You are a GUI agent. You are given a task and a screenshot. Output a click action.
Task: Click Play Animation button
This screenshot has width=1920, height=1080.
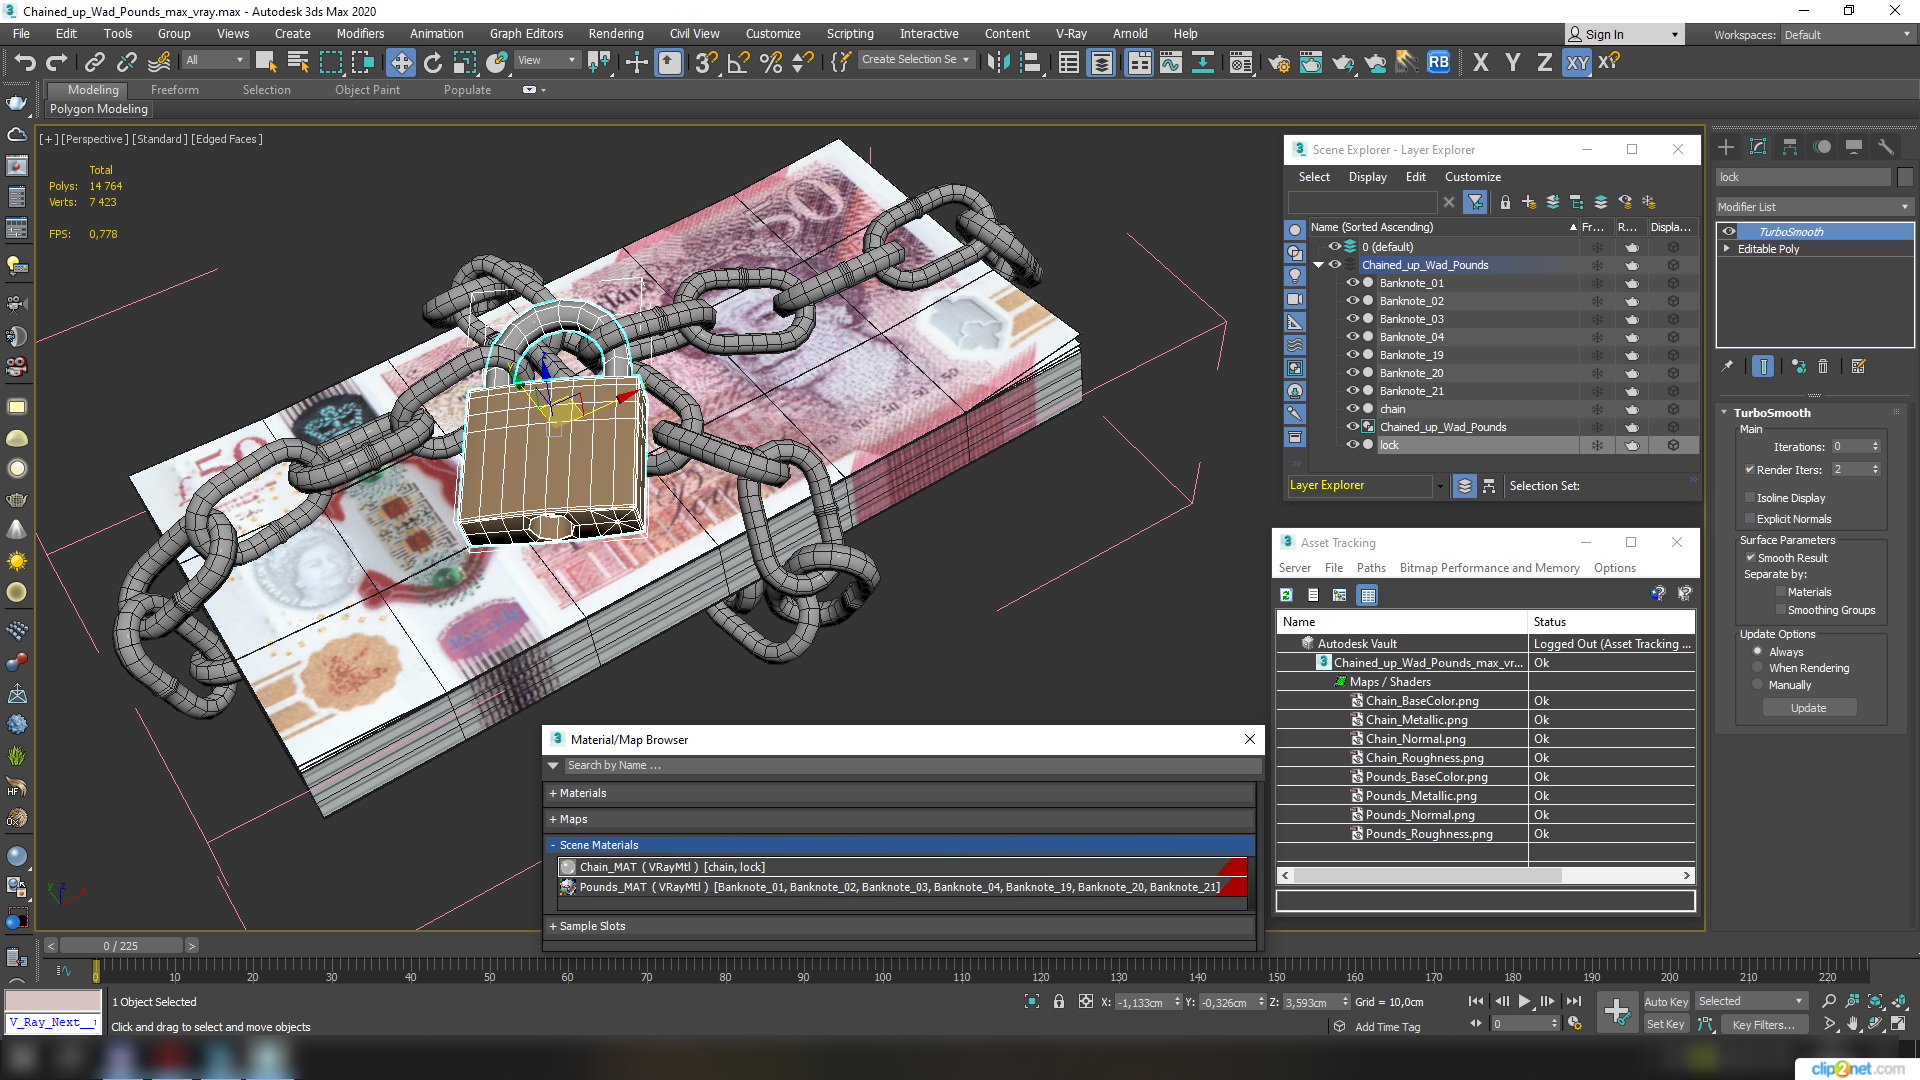point(1524,1001)
